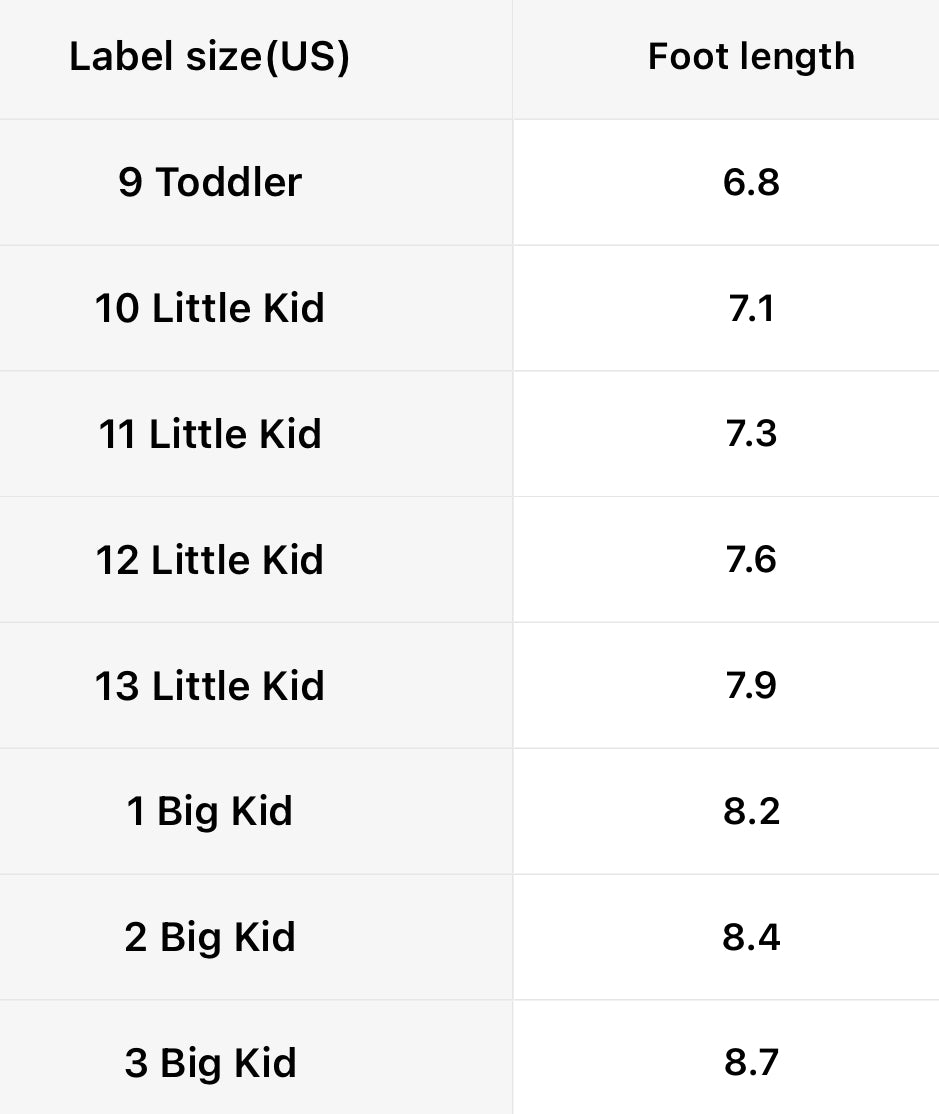Pick the "13 Little Kid" label
This screenshot has height=1114, width=939.
point(209,686)
